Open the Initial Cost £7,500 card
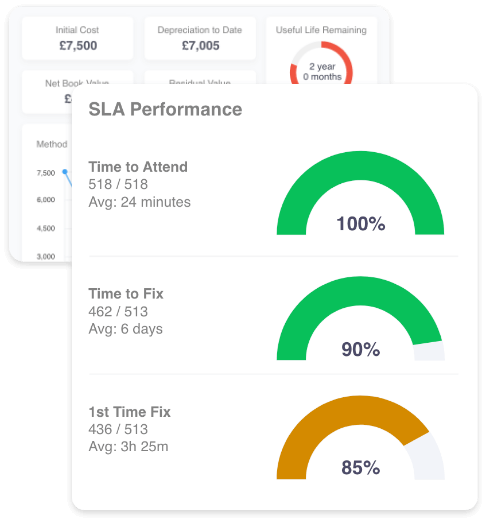Screen dimensions: 487x522 coord(77,39)
